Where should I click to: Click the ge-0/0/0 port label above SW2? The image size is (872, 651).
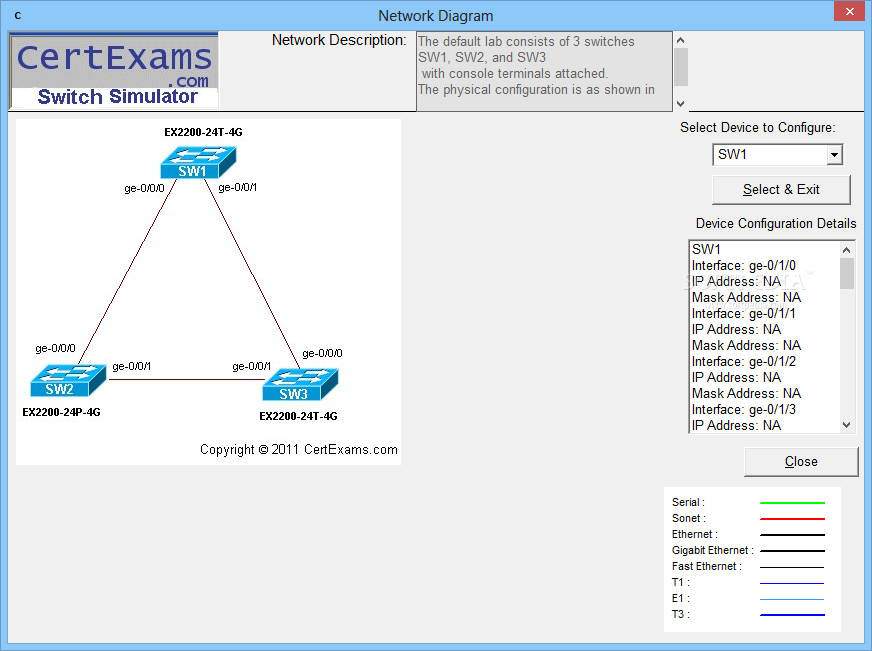point(55,349)
